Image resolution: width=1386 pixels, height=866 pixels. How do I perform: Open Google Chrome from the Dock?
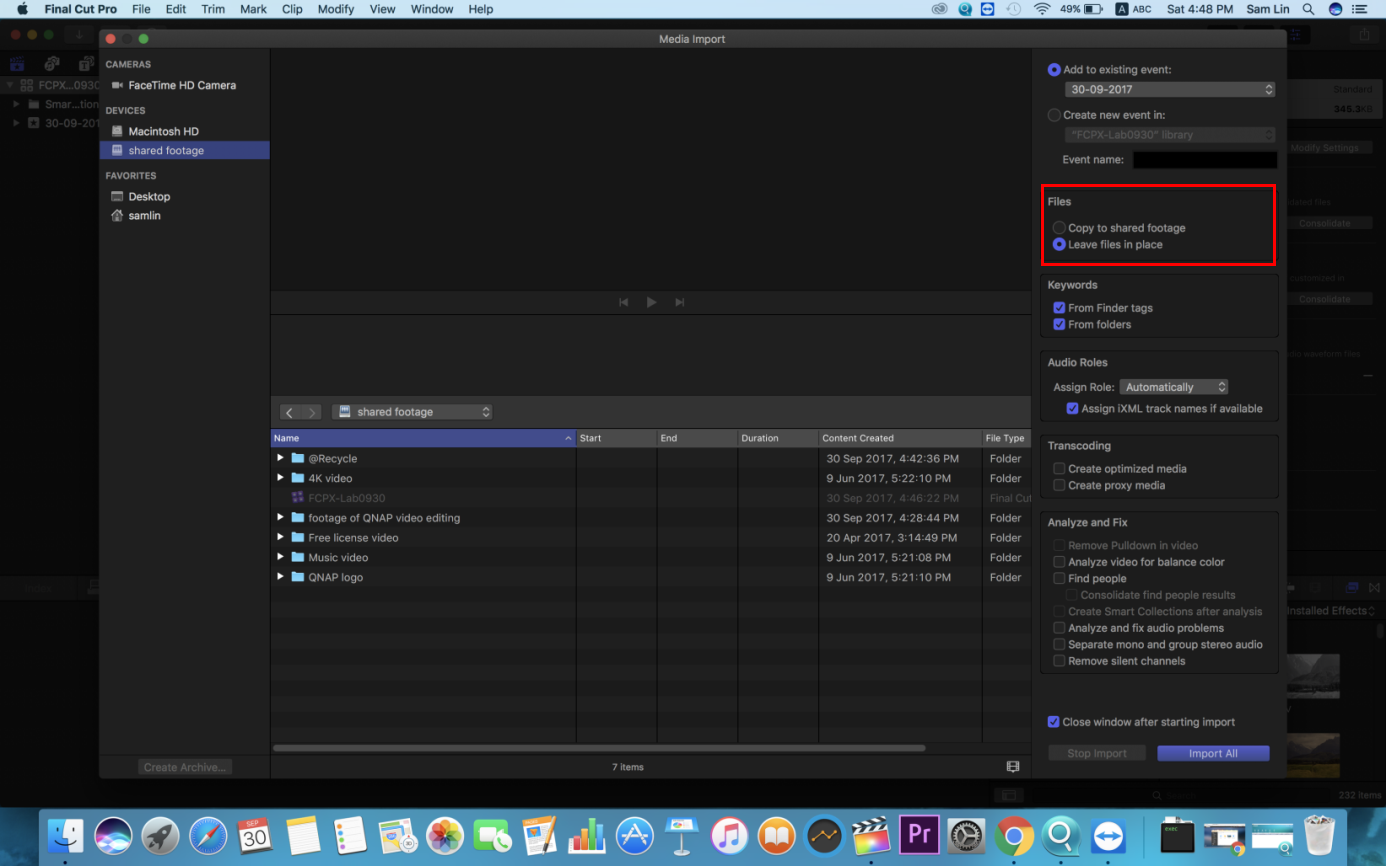(1013, 835)
